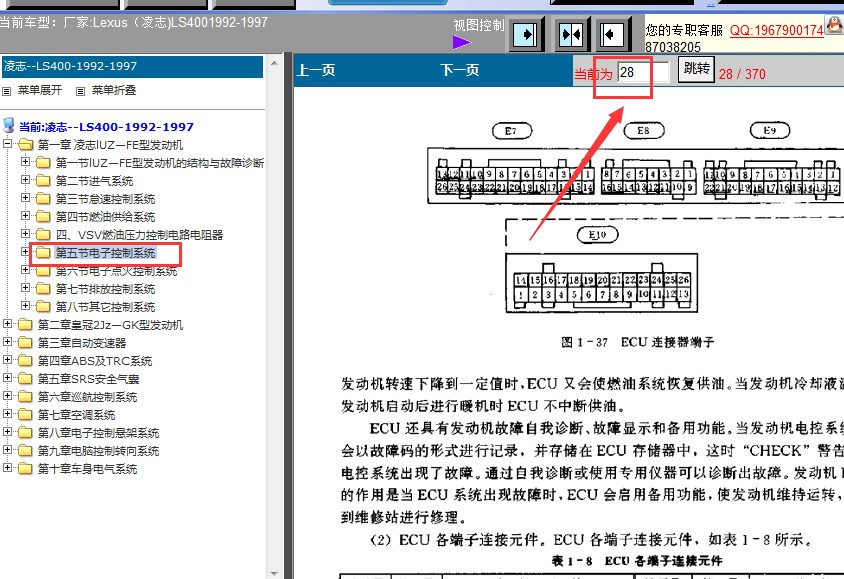
Task: Click folder icon of 第五章SRS安全气囊
Action: click(x=25, y=379)
